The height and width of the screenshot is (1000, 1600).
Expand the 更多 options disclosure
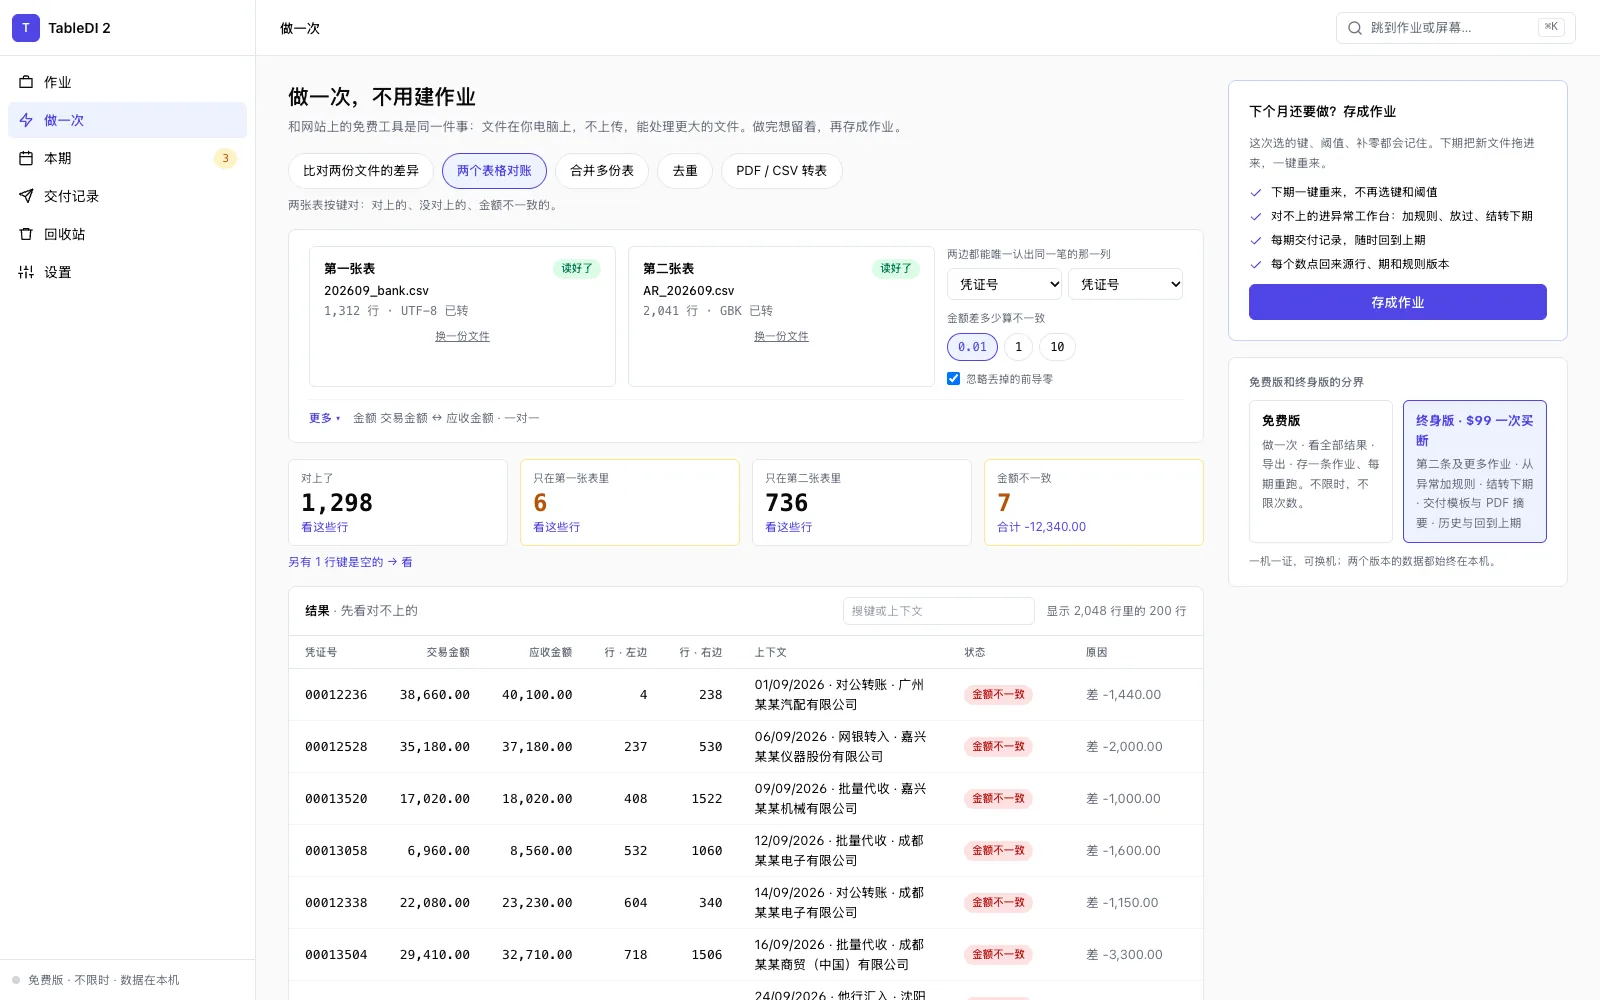pyautogui.click(x=324, y=418)
